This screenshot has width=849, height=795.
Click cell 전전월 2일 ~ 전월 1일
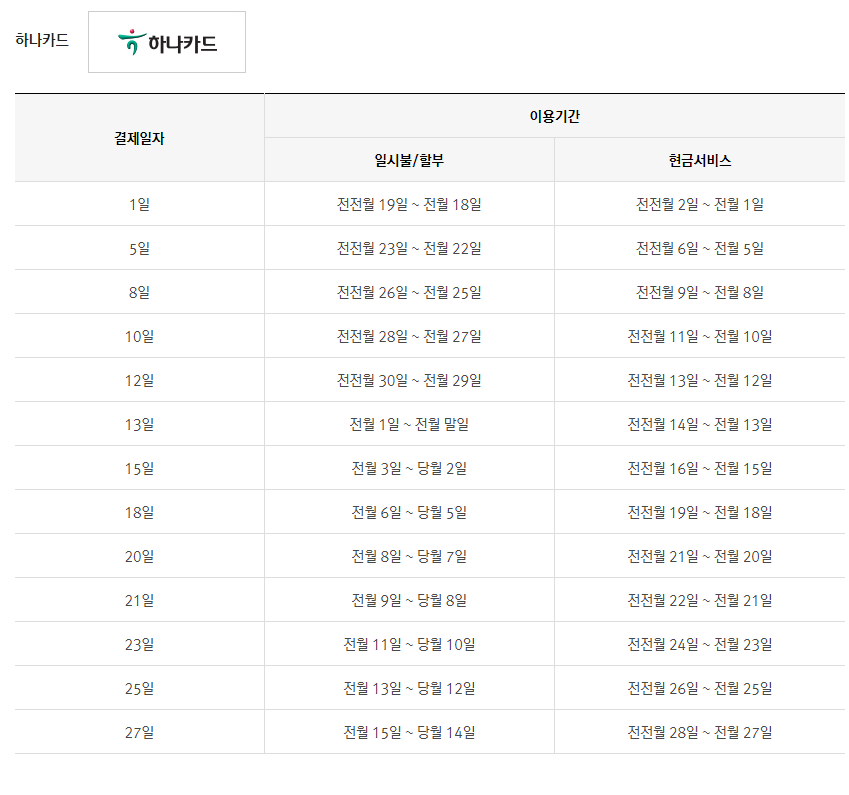[x=700, y=204]
